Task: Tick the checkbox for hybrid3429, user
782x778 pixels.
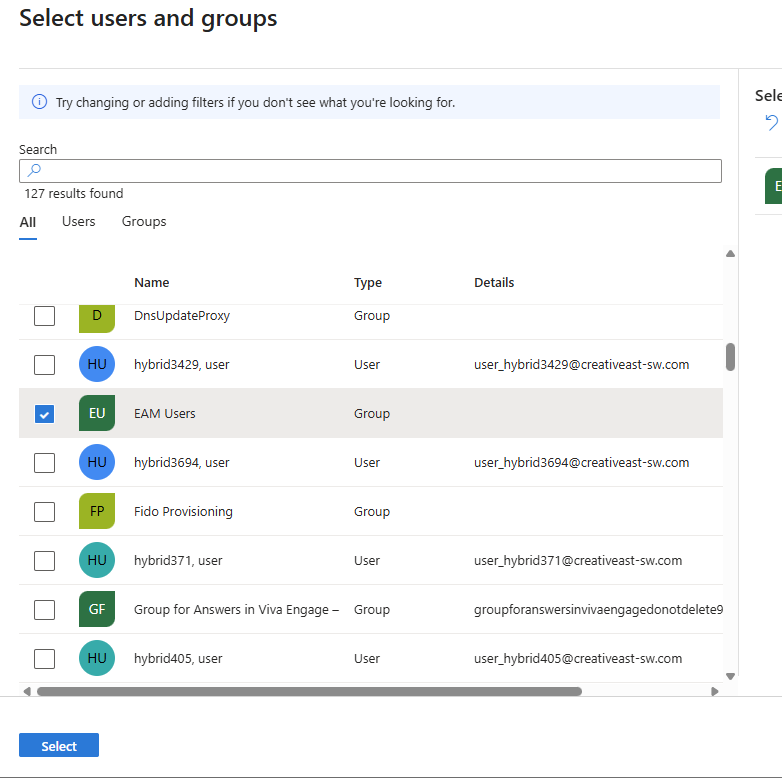Action: point(44,365)
